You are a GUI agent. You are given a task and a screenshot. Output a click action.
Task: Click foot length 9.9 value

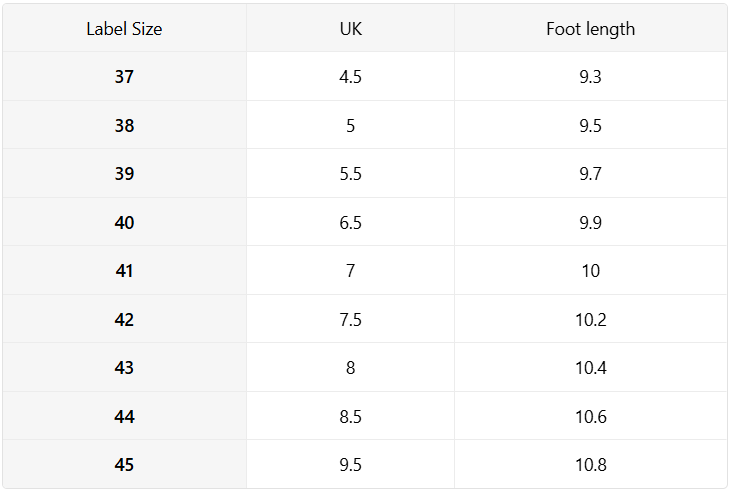(590, 222)
